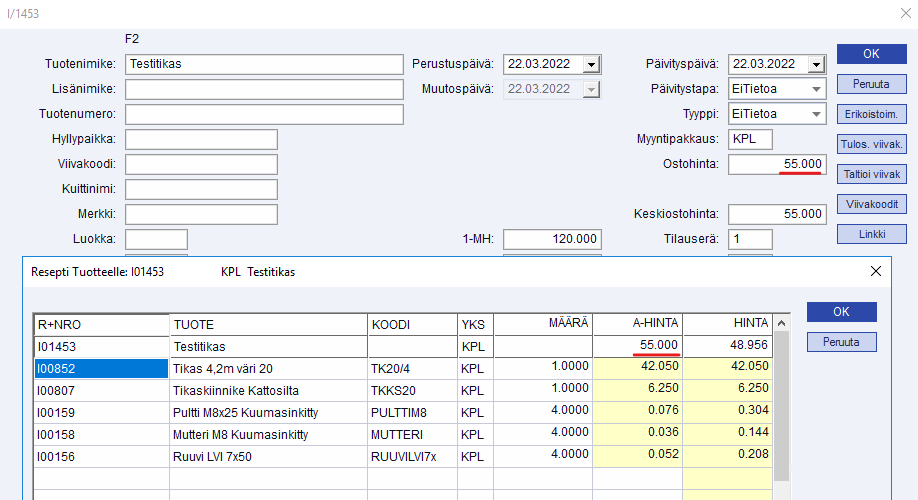Image resolution: width=918 pixels, height=500 pixels.
Task: Click the OK button in product window
Action: click(x=871, y=54)
